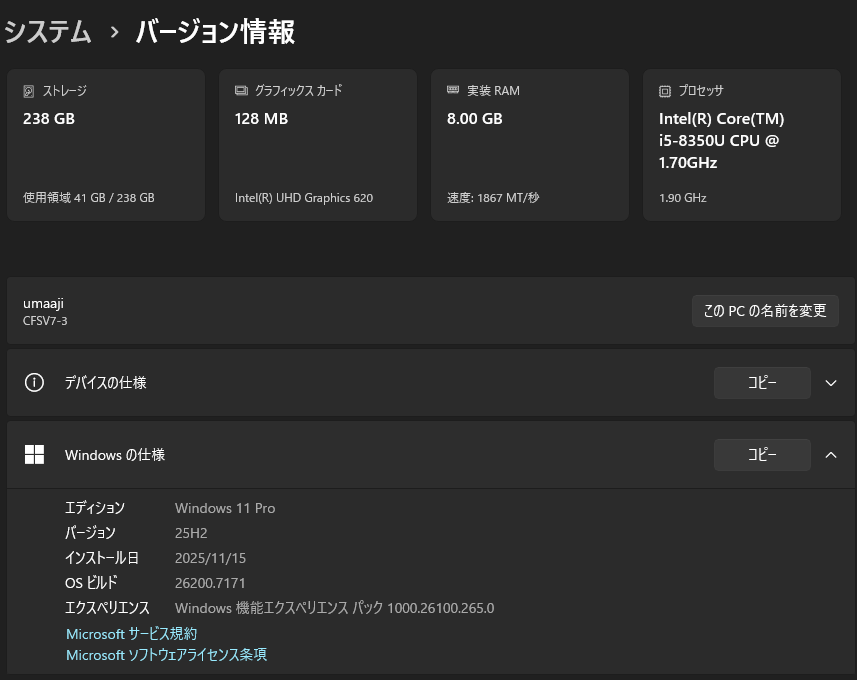Select the Intel(R) UHD Graphics 620 text

(303, 198)
